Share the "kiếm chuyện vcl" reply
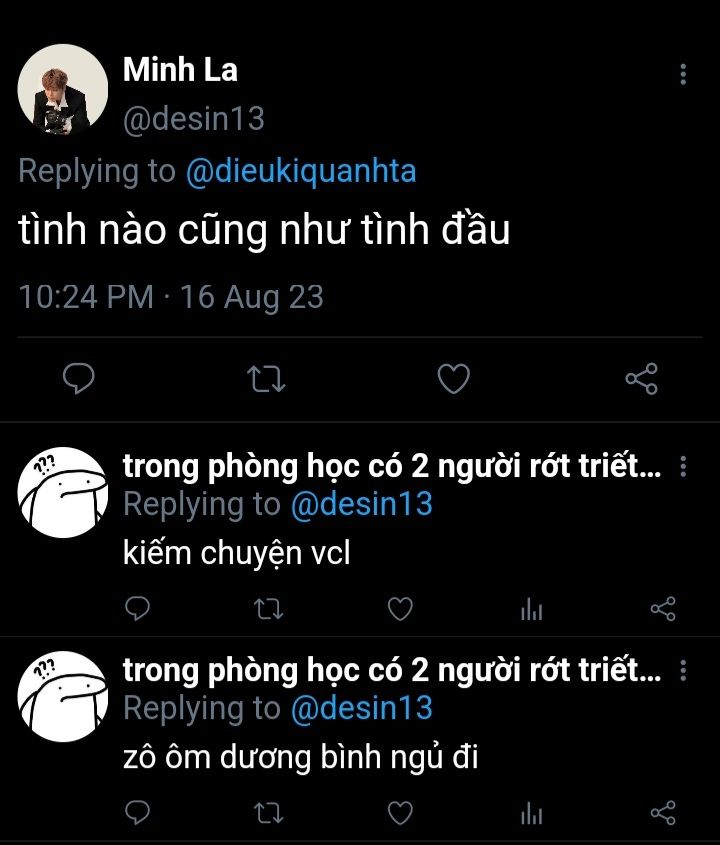 coord(662,608)
